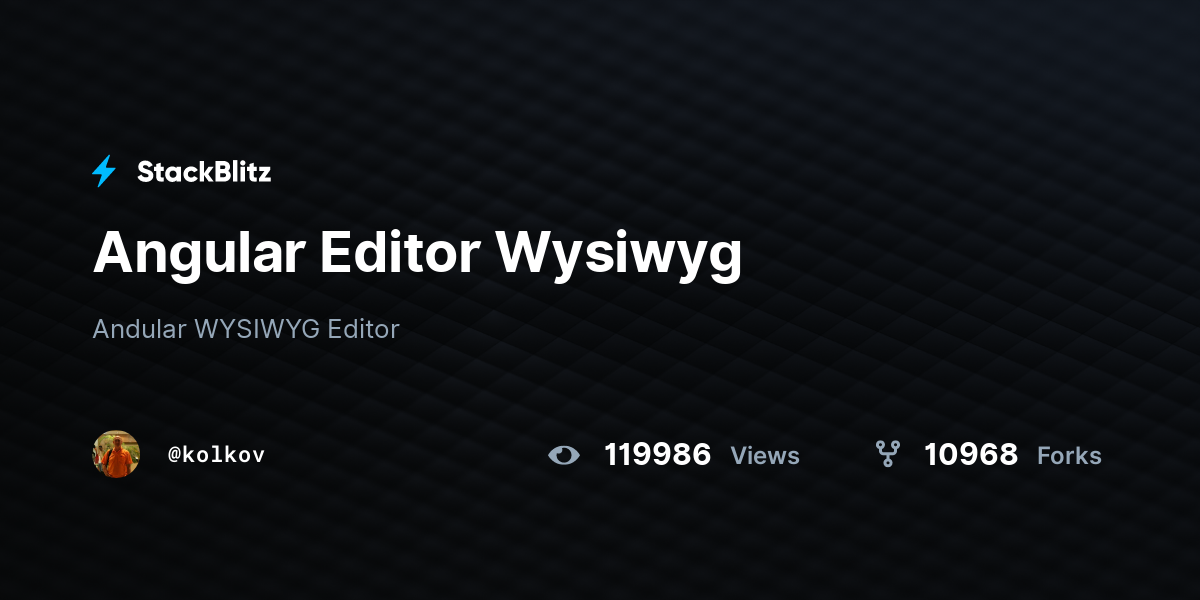
Task: Click the 119986 views number
Action: point(657,455)
